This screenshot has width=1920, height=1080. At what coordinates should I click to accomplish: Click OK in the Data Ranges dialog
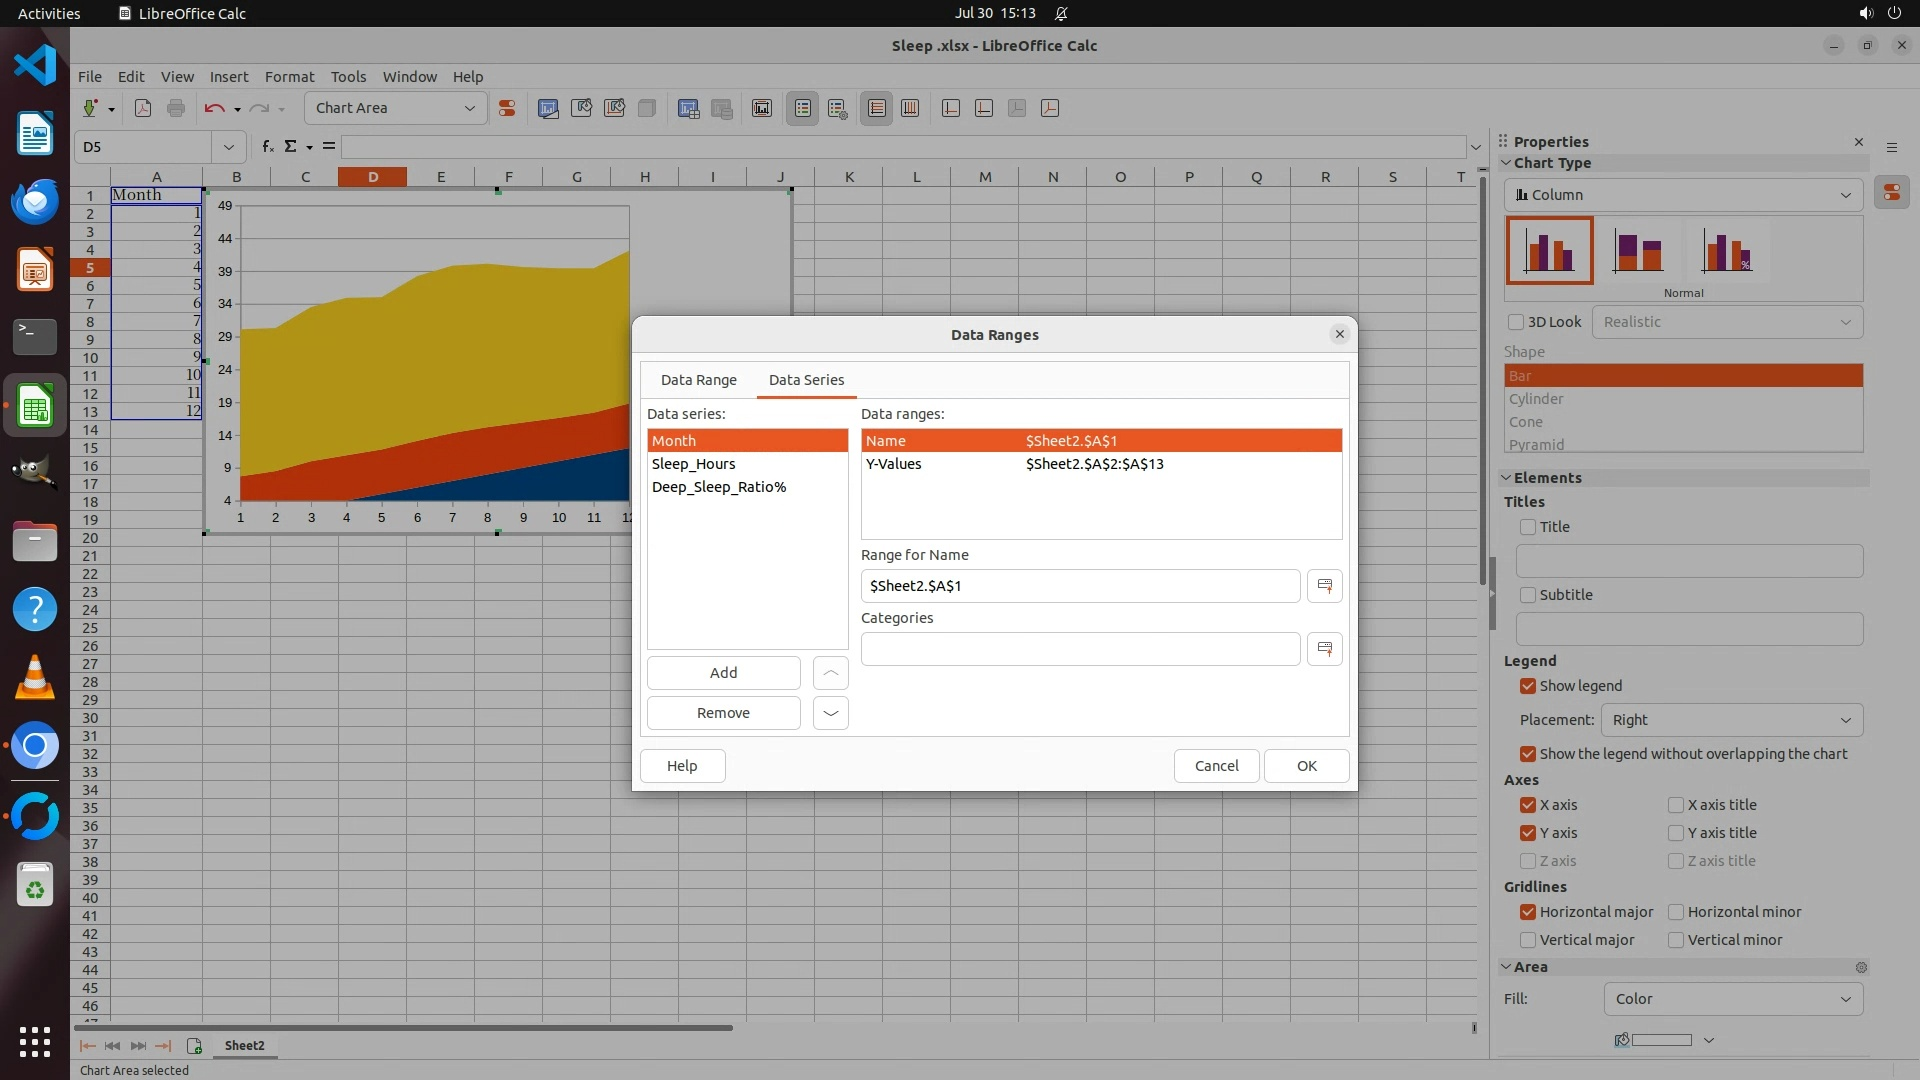1306,766
